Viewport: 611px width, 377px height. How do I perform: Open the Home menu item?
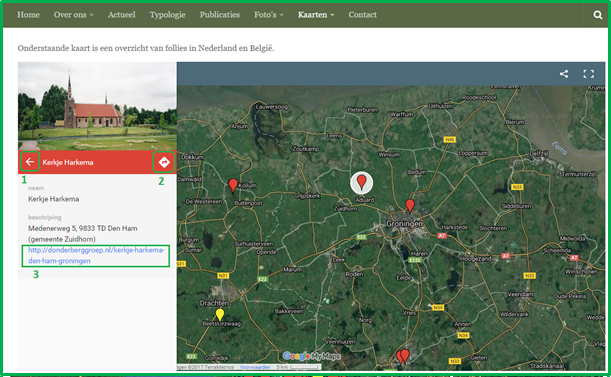pos(28,15)
